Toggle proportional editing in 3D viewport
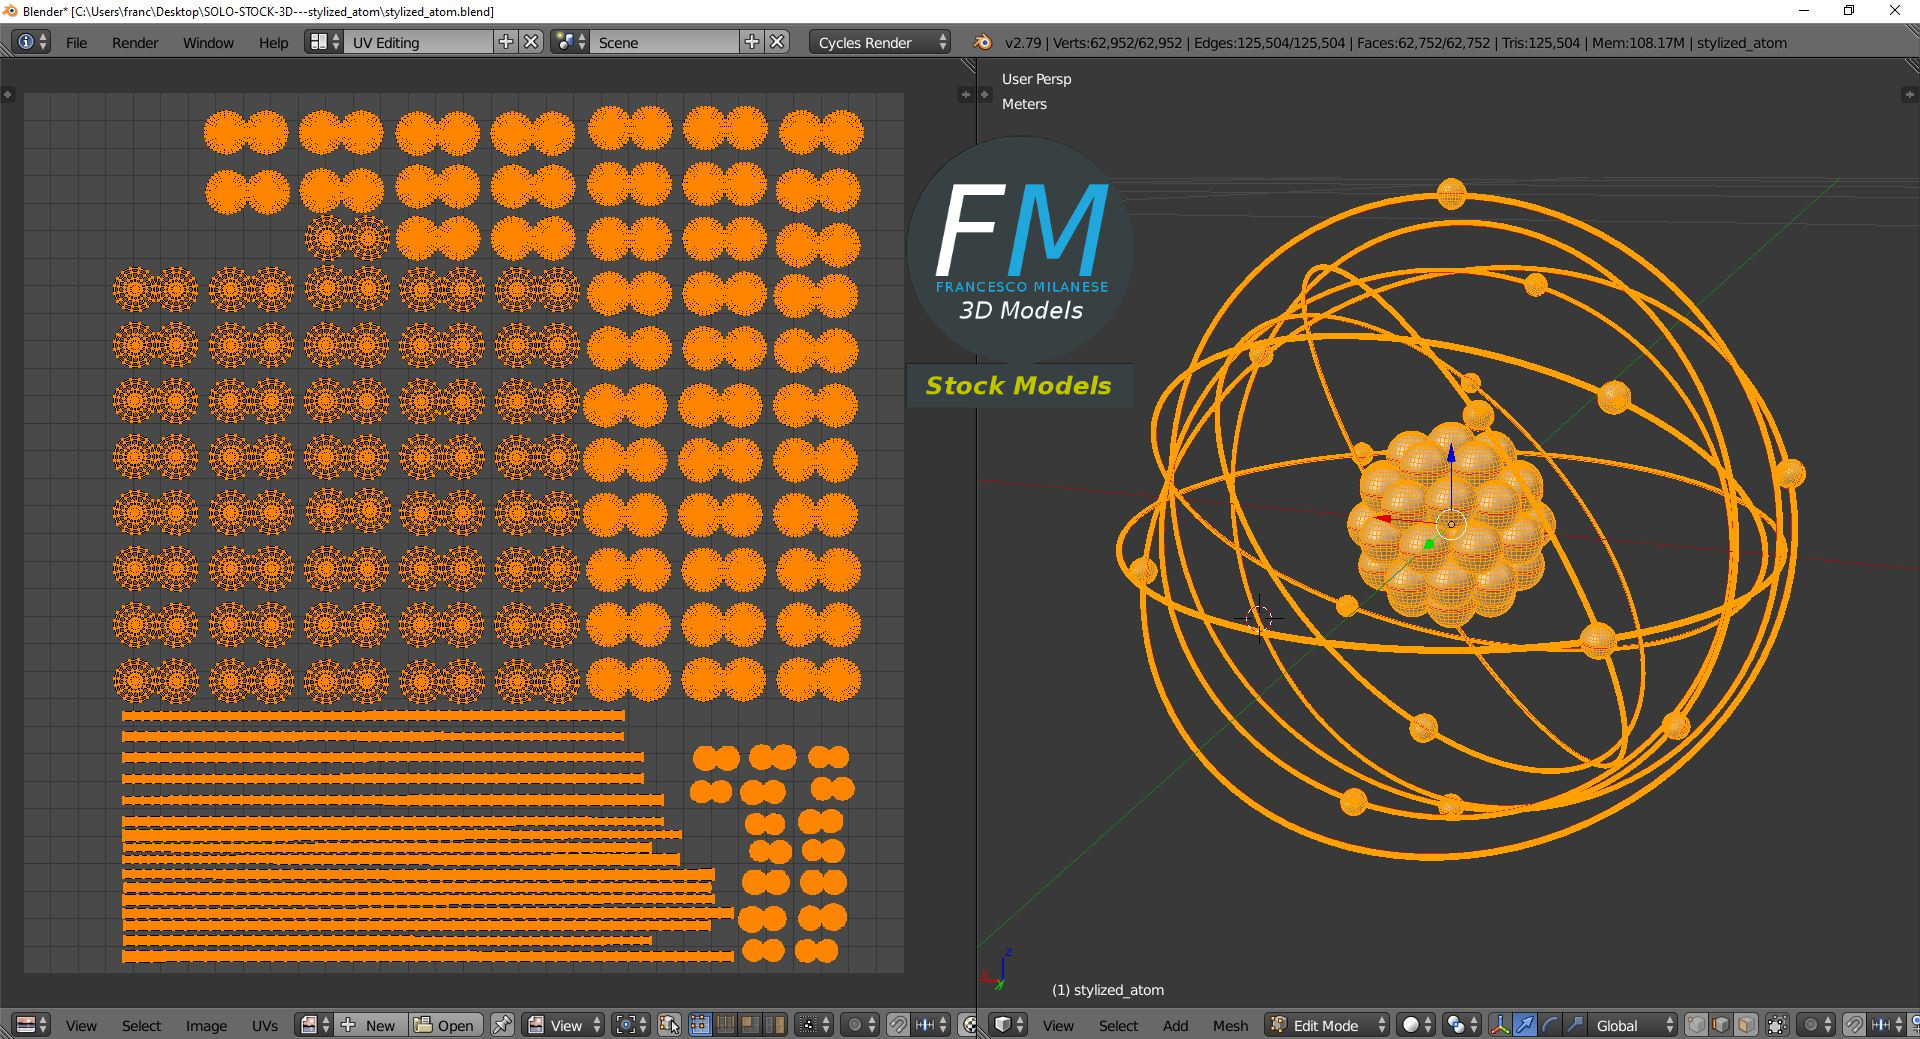Image resolution: width=1920 pixels, height=1039 pixels. [1816, 1025]
